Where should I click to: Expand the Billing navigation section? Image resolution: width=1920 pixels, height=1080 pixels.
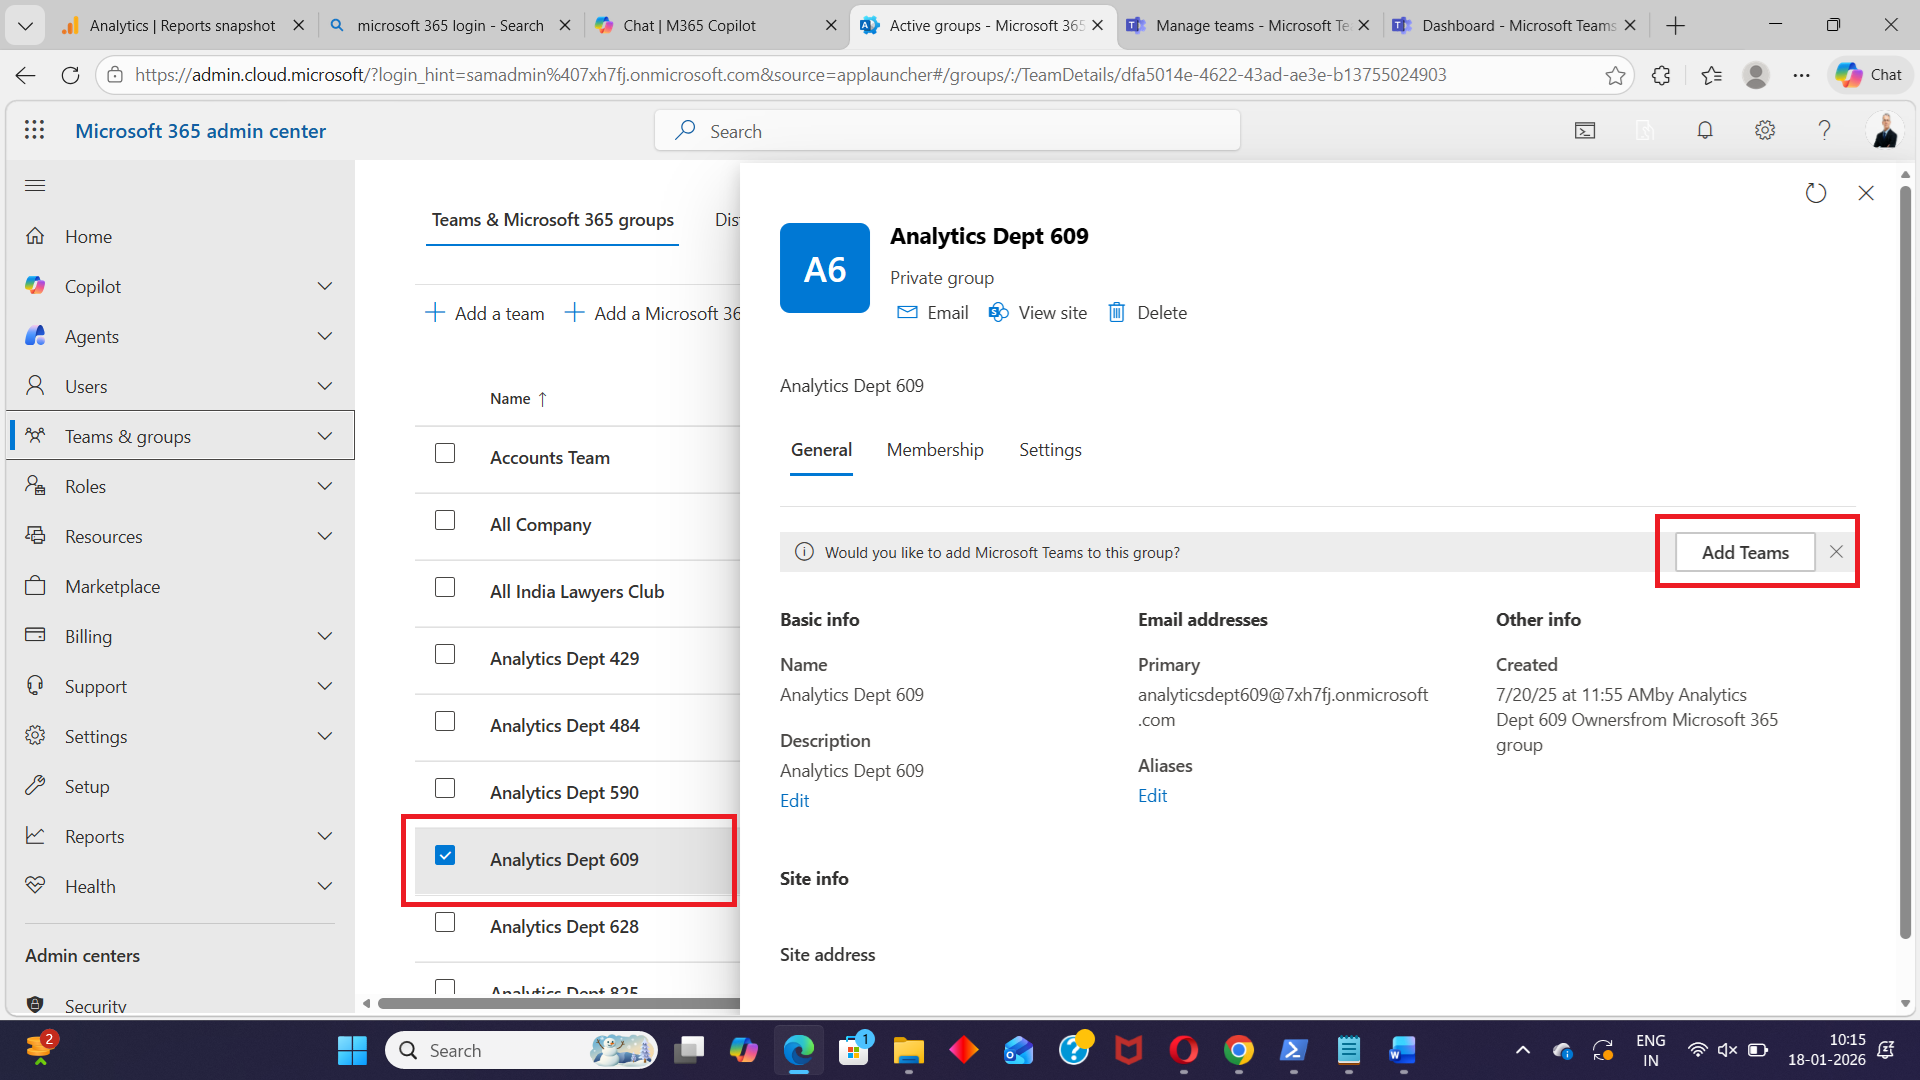tap(325, 636)
